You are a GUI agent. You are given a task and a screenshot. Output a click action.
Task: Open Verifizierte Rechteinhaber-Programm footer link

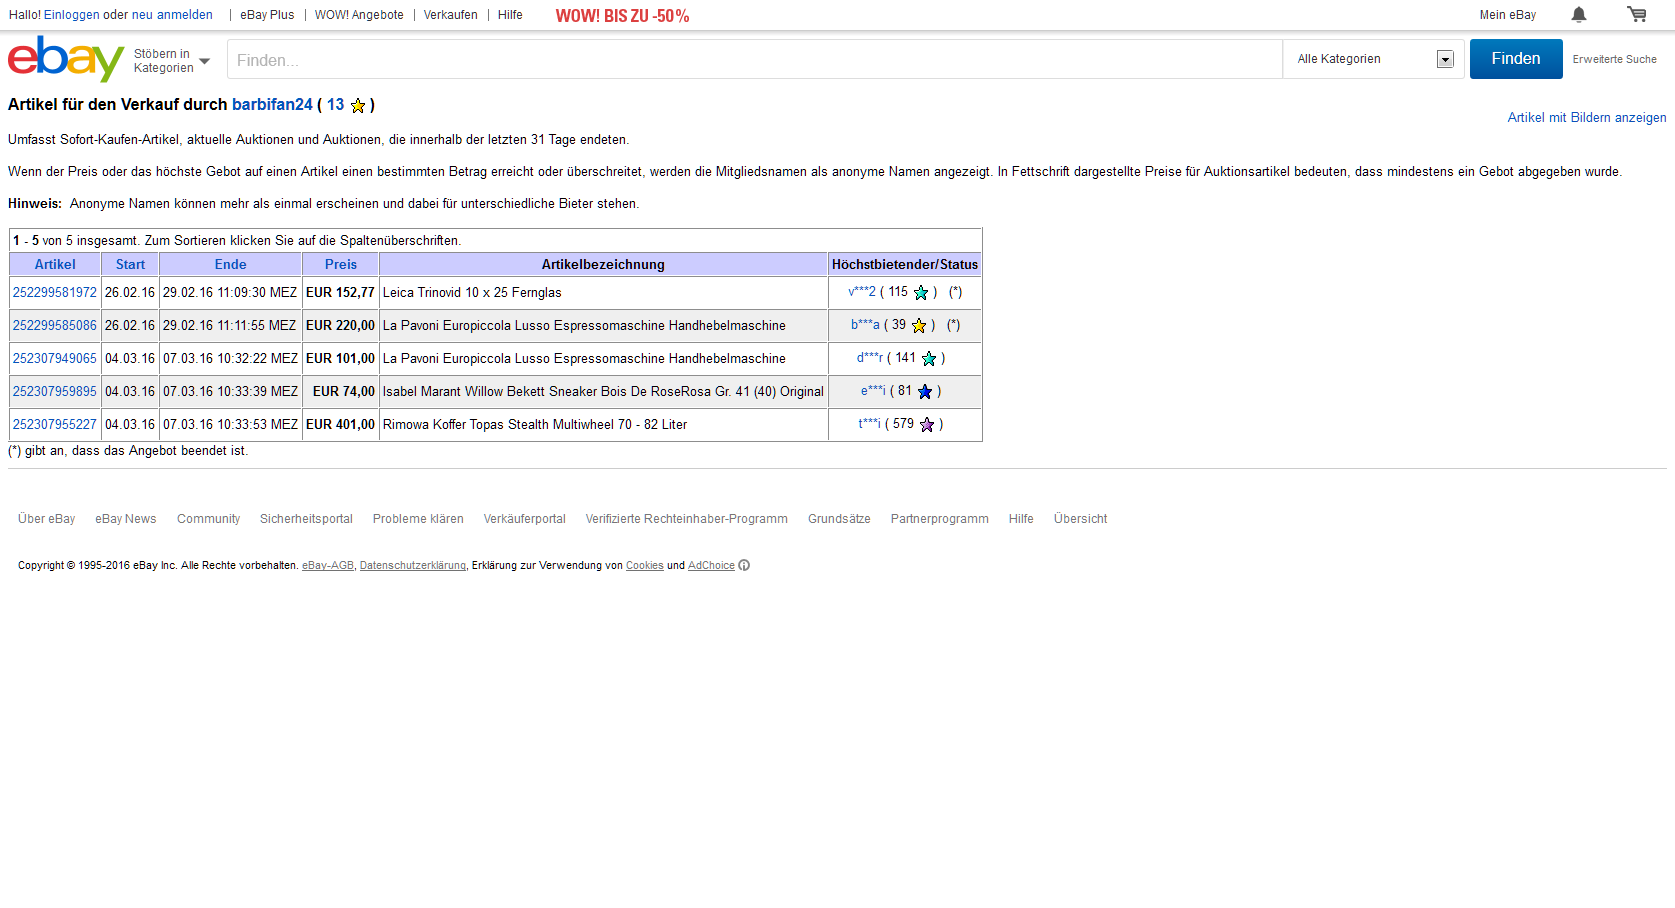[x=686, y=519]
